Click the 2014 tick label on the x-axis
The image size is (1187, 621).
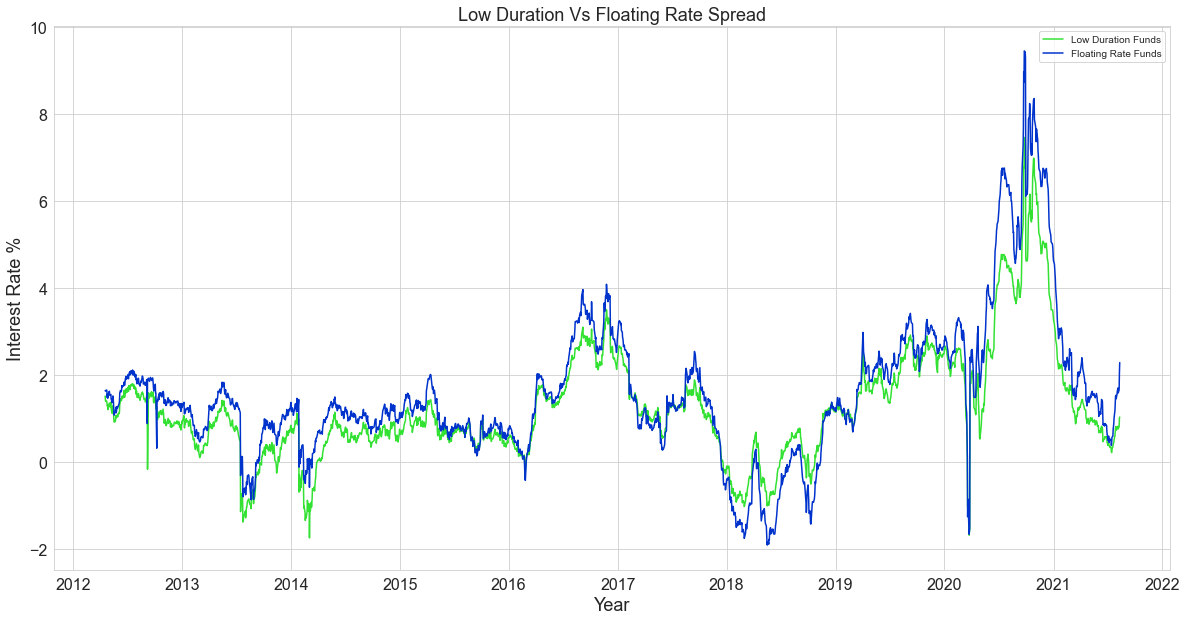(291, 583)
